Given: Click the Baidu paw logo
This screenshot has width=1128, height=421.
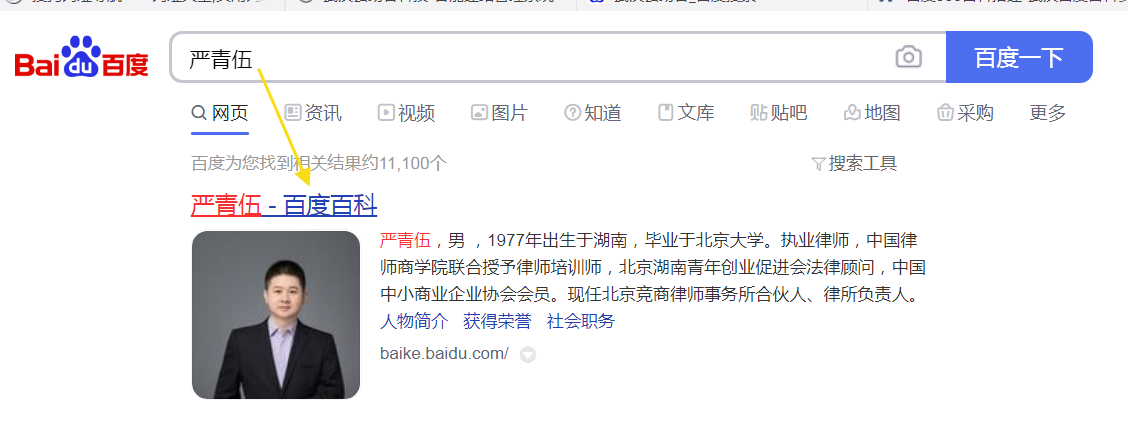Looking at the screenshot, I should (81, 57).
